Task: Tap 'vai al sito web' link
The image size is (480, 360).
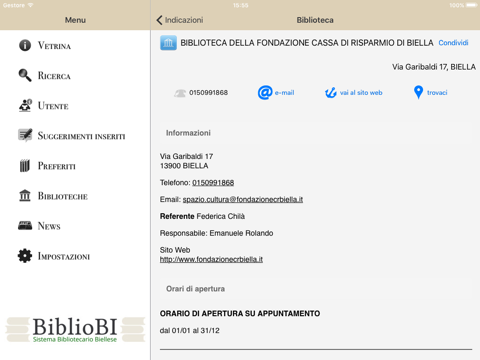Action: [x=361, y=93]
